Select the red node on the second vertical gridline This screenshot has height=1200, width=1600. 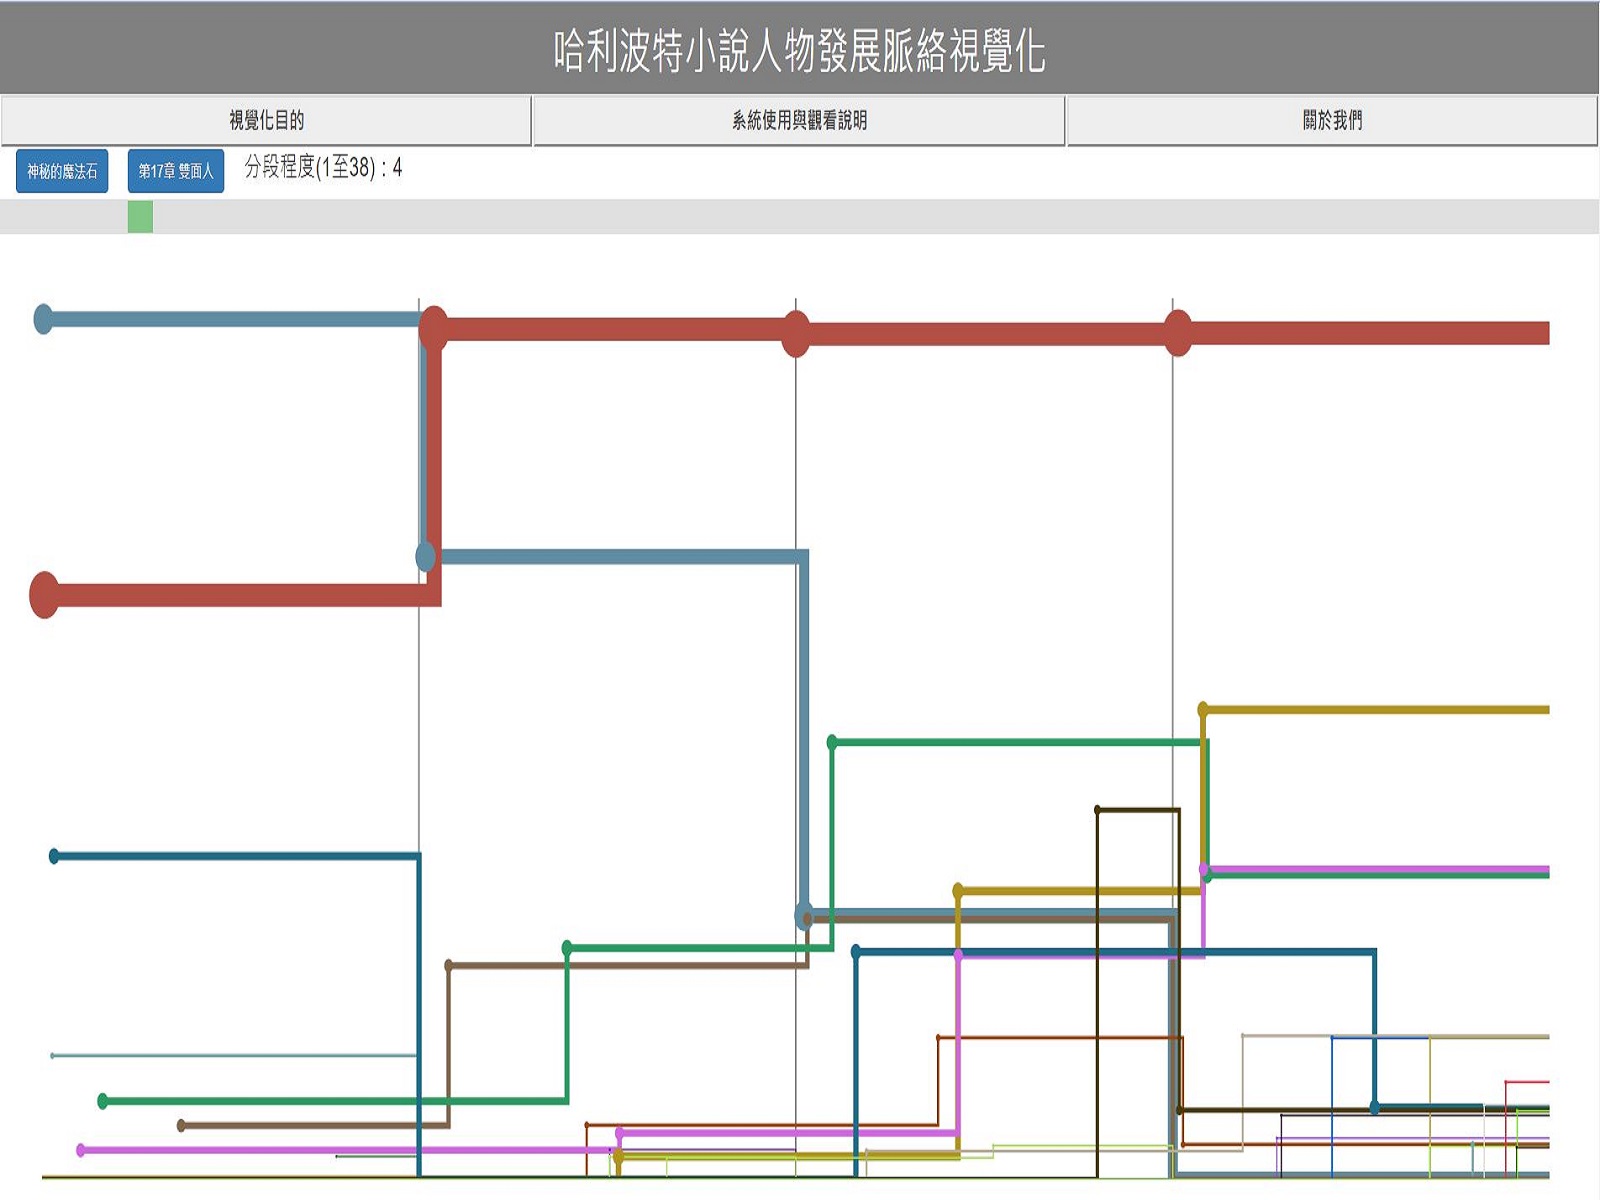coord(795,334)
